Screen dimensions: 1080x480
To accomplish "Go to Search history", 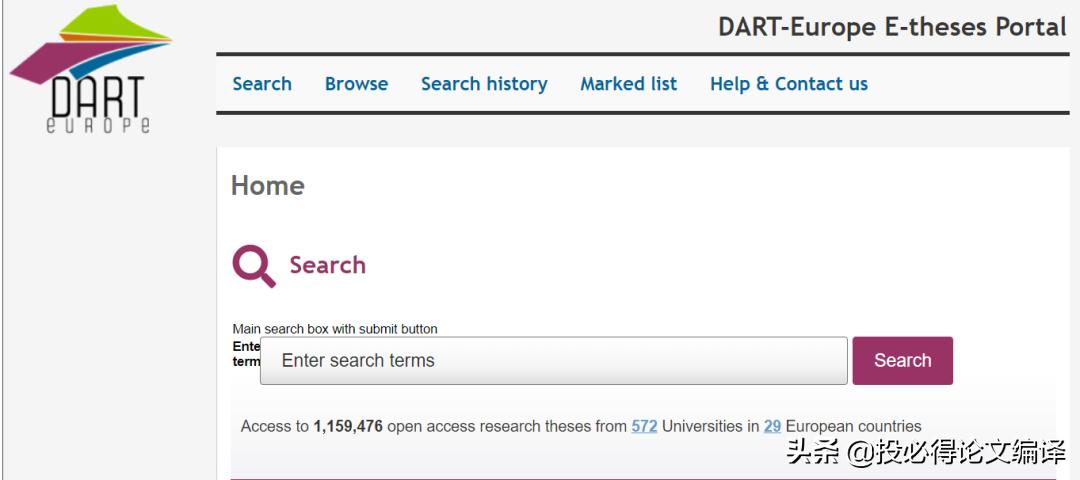I will point(484,84).
